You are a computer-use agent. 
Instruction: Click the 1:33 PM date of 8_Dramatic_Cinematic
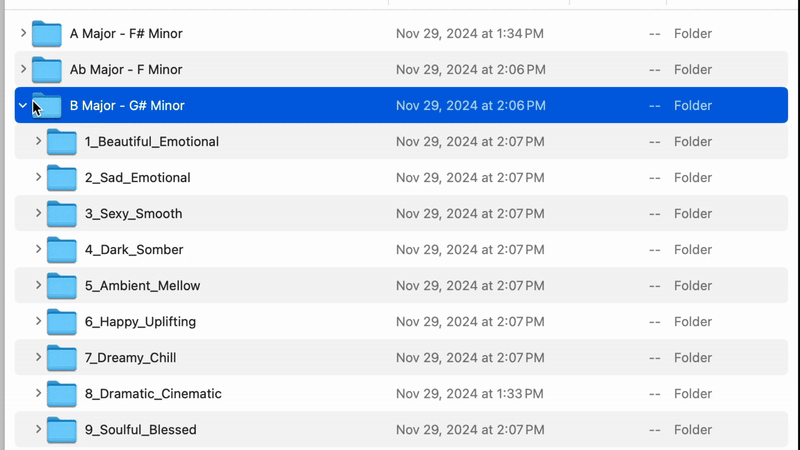pos(470,393)
